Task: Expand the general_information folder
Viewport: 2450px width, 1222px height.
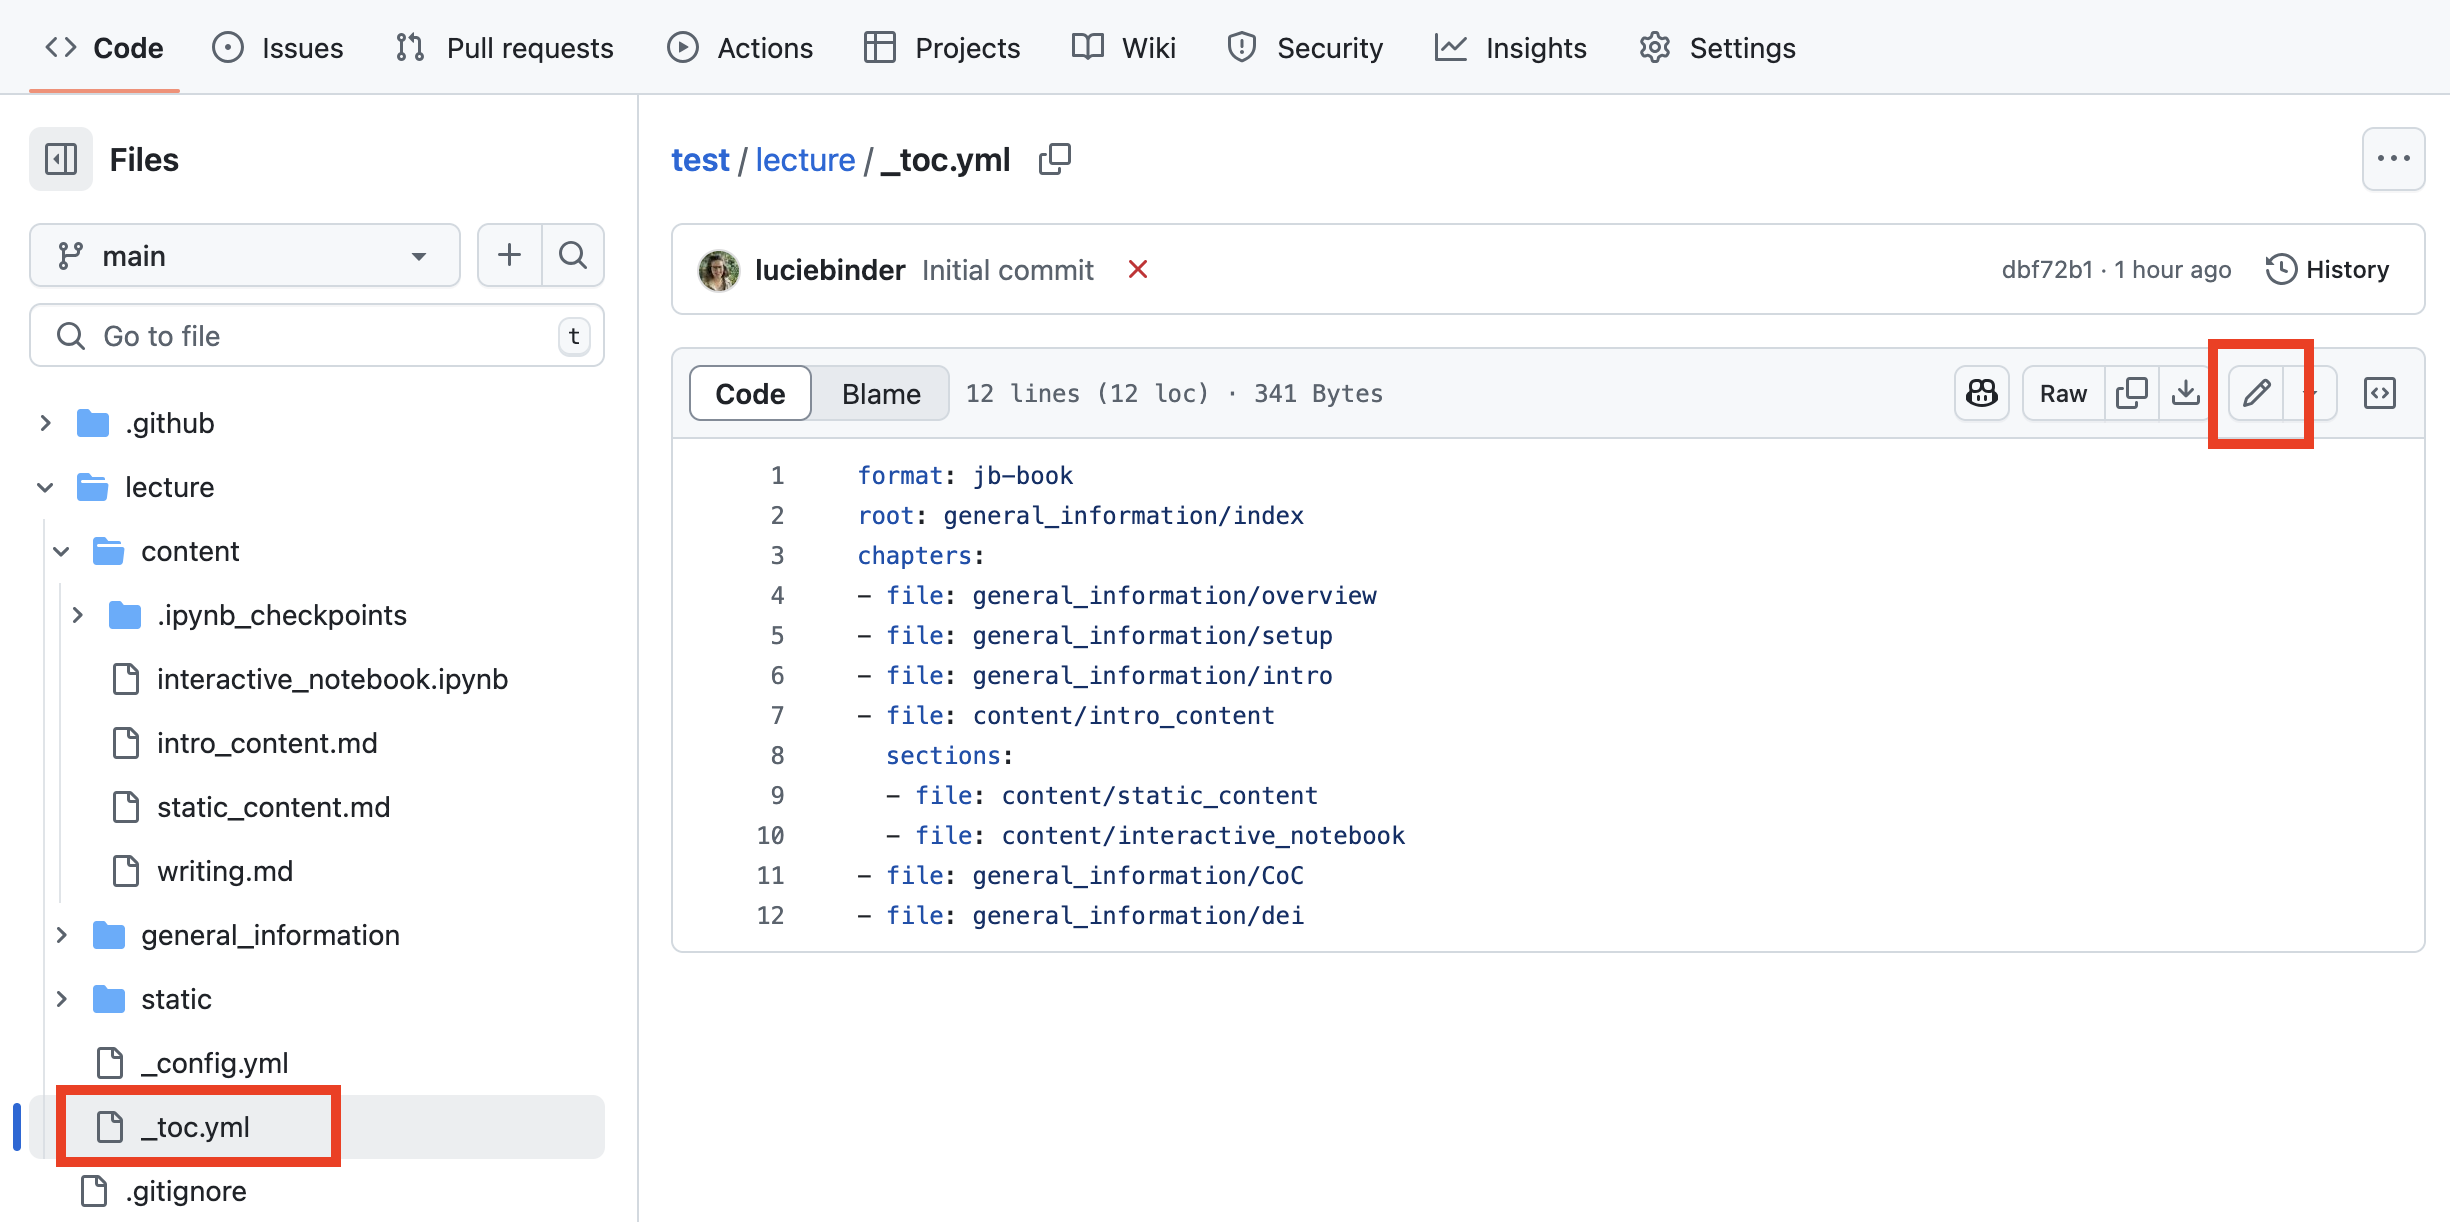Action: click(x=62, y=935)
